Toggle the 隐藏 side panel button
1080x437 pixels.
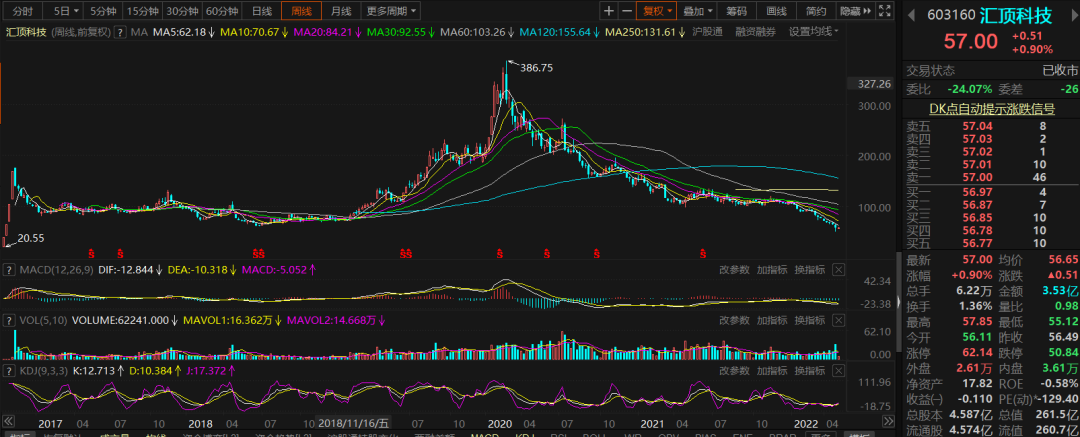pos(856,11)
